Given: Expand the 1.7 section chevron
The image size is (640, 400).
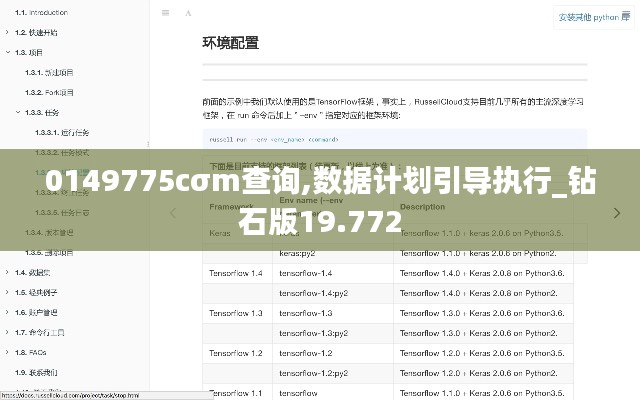Looking at the screenshot, I should tap(7, 332).
